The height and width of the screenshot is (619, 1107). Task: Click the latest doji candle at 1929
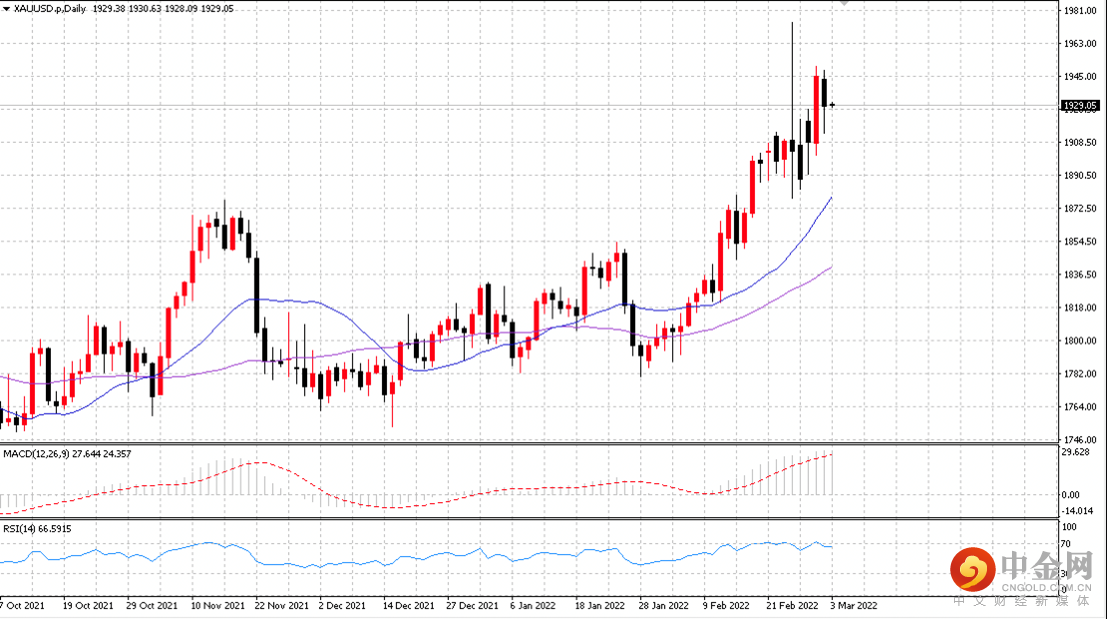pyautogui.click(x=832, y=105)
